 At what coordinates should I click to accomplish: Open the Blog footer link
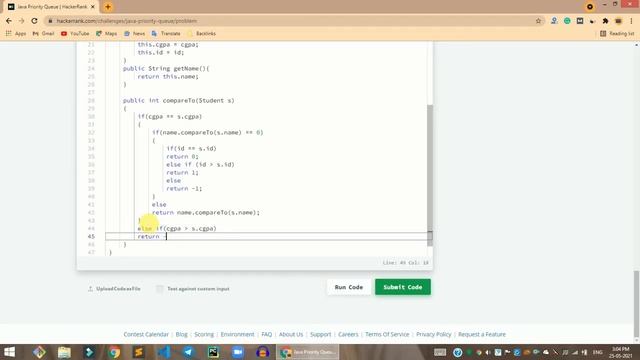(x=182, y=334)
